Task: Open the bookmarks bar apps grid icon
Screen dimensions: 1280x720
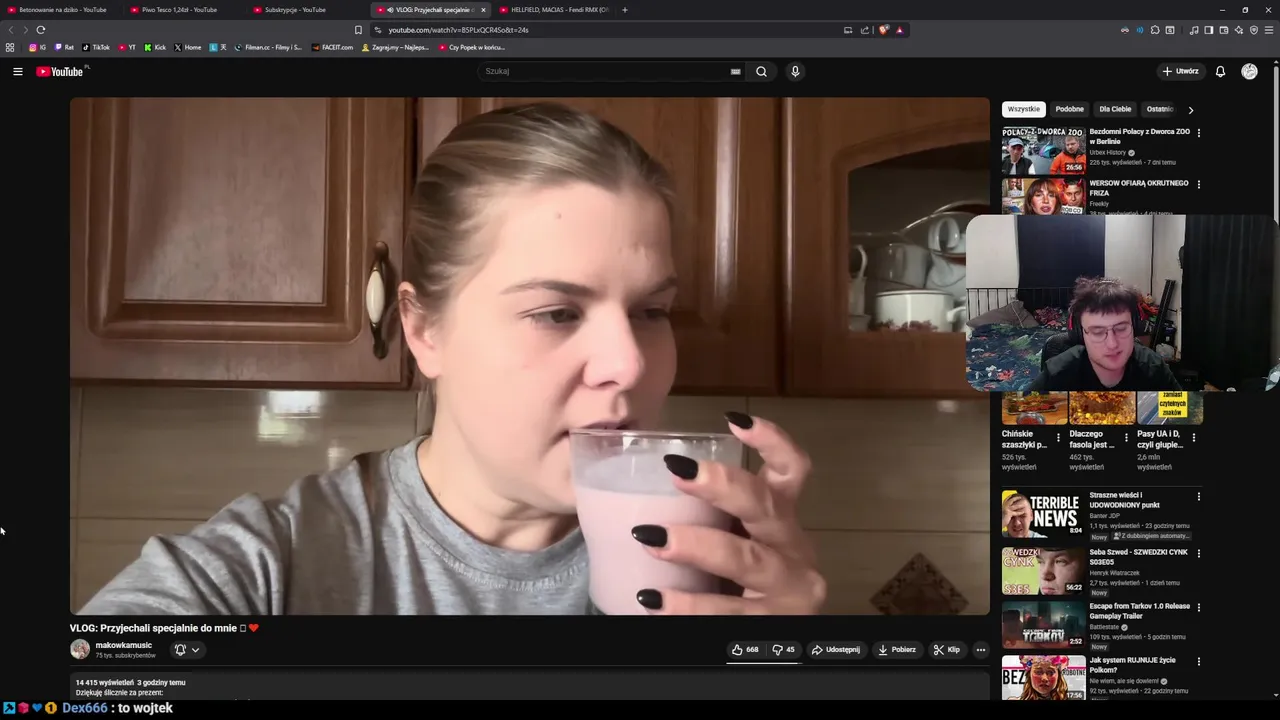Action: 10,47
